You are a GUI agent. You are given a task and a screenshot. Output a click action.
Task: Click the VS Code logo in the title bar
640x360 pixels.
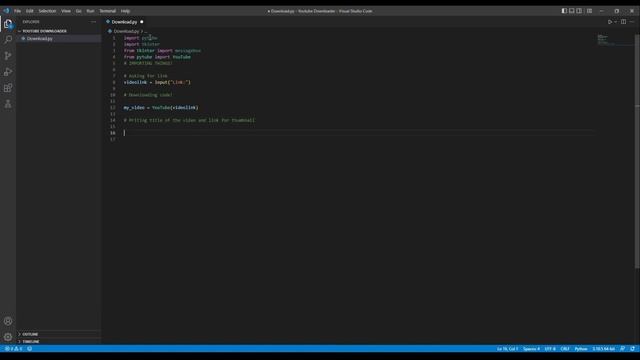(x=6, y=11)
